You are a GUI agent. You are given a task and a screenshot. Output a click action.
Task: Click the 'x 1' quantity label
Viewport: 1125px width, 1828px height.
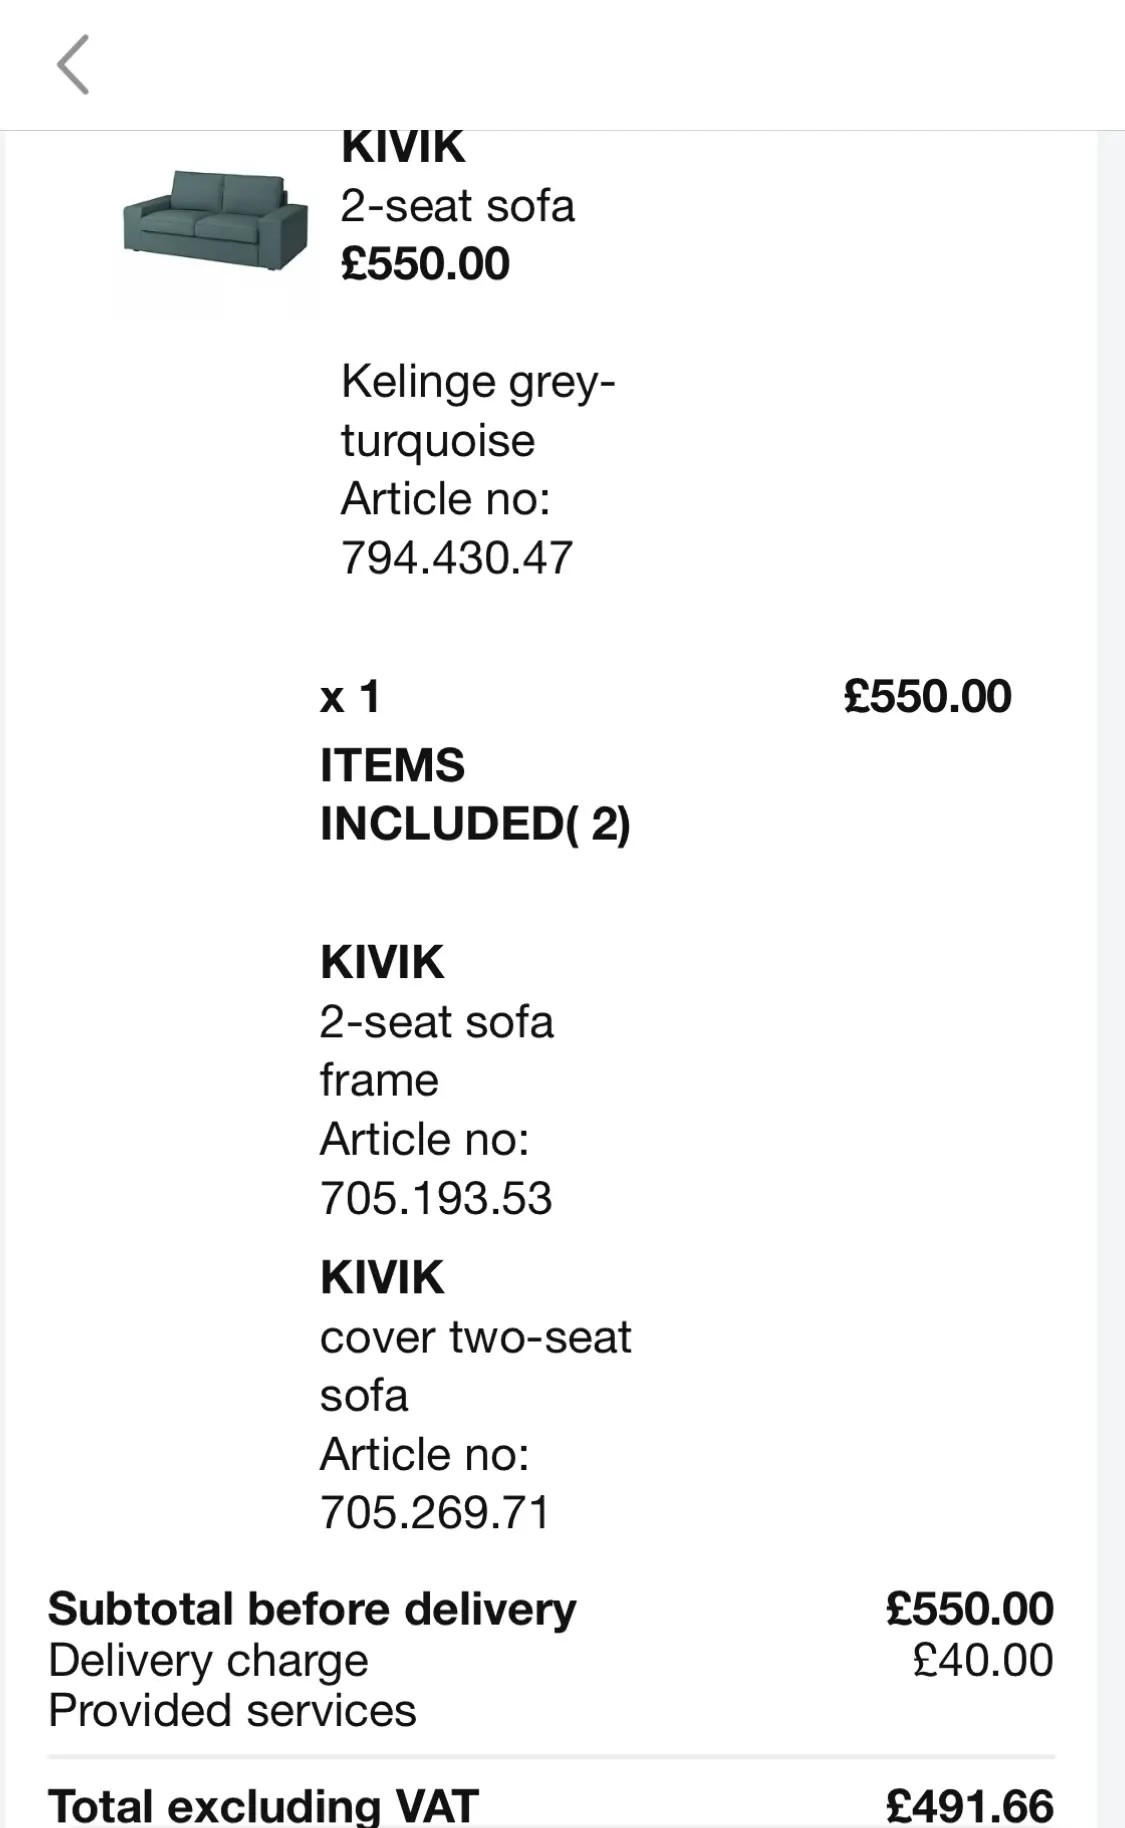click(350, 696)
